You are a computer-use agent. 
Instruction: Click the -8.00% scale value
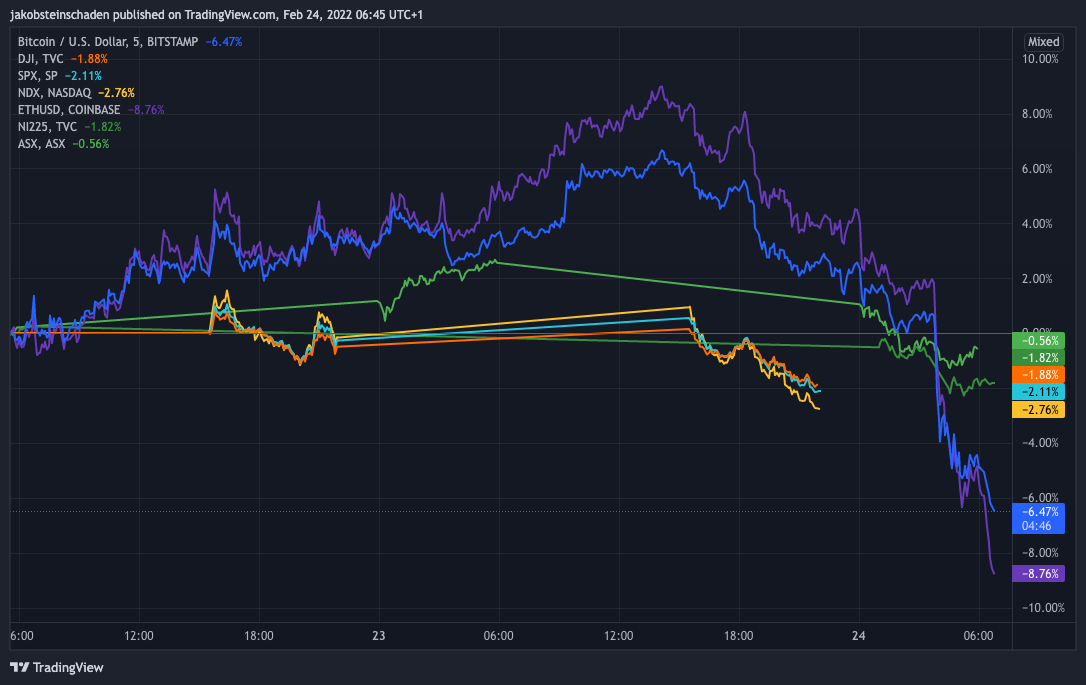point(1040,553)
